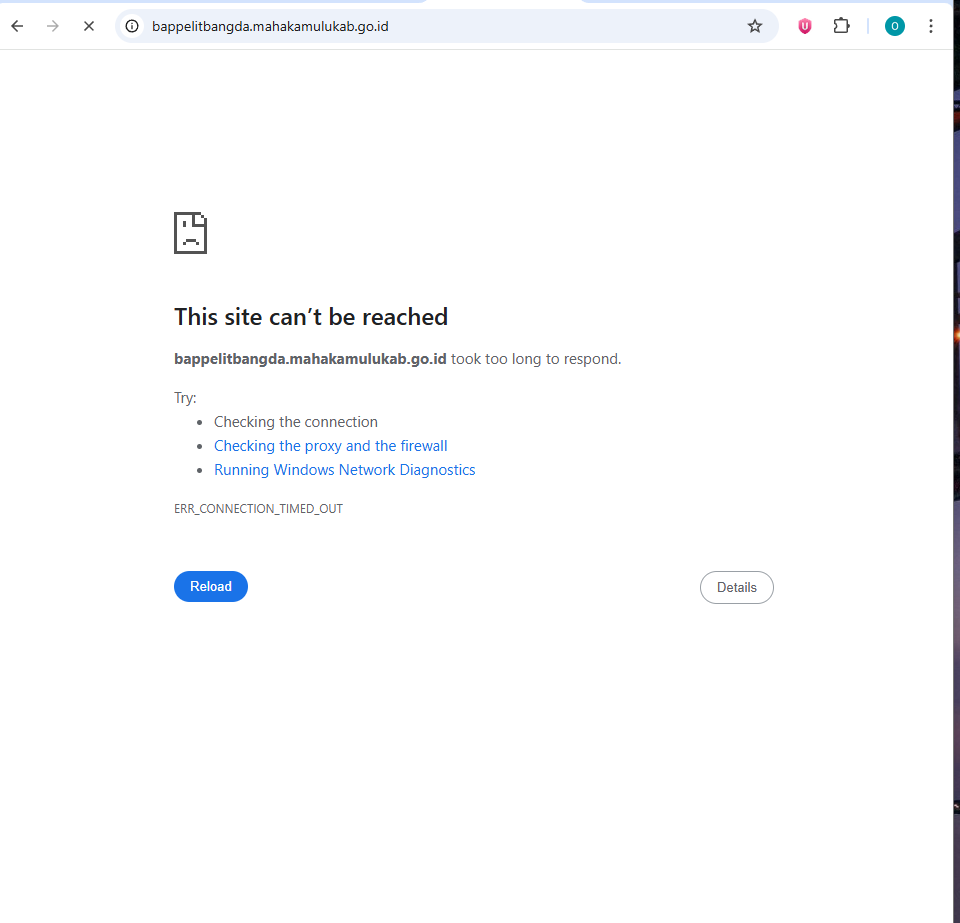
Task: Click the Reload button
Action: tap(211, 586)
